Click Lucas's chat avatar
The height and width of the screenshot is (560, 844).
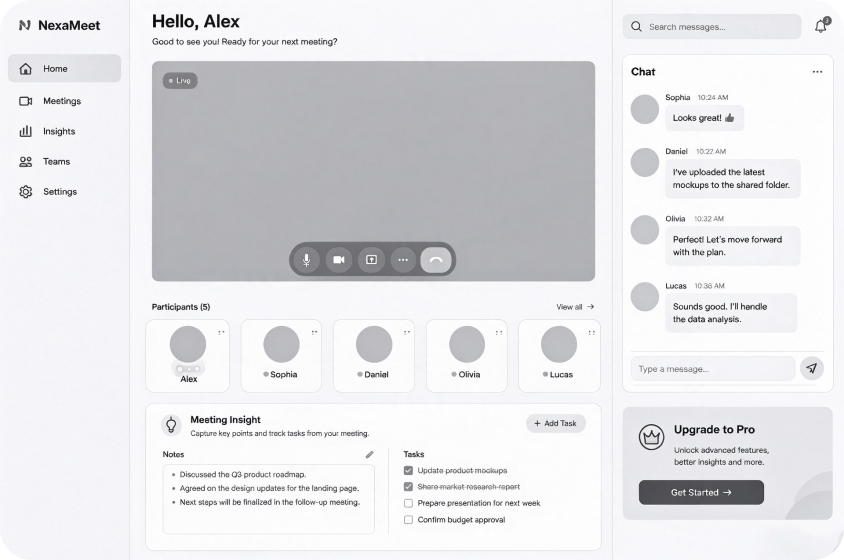(x=645, y=297)
